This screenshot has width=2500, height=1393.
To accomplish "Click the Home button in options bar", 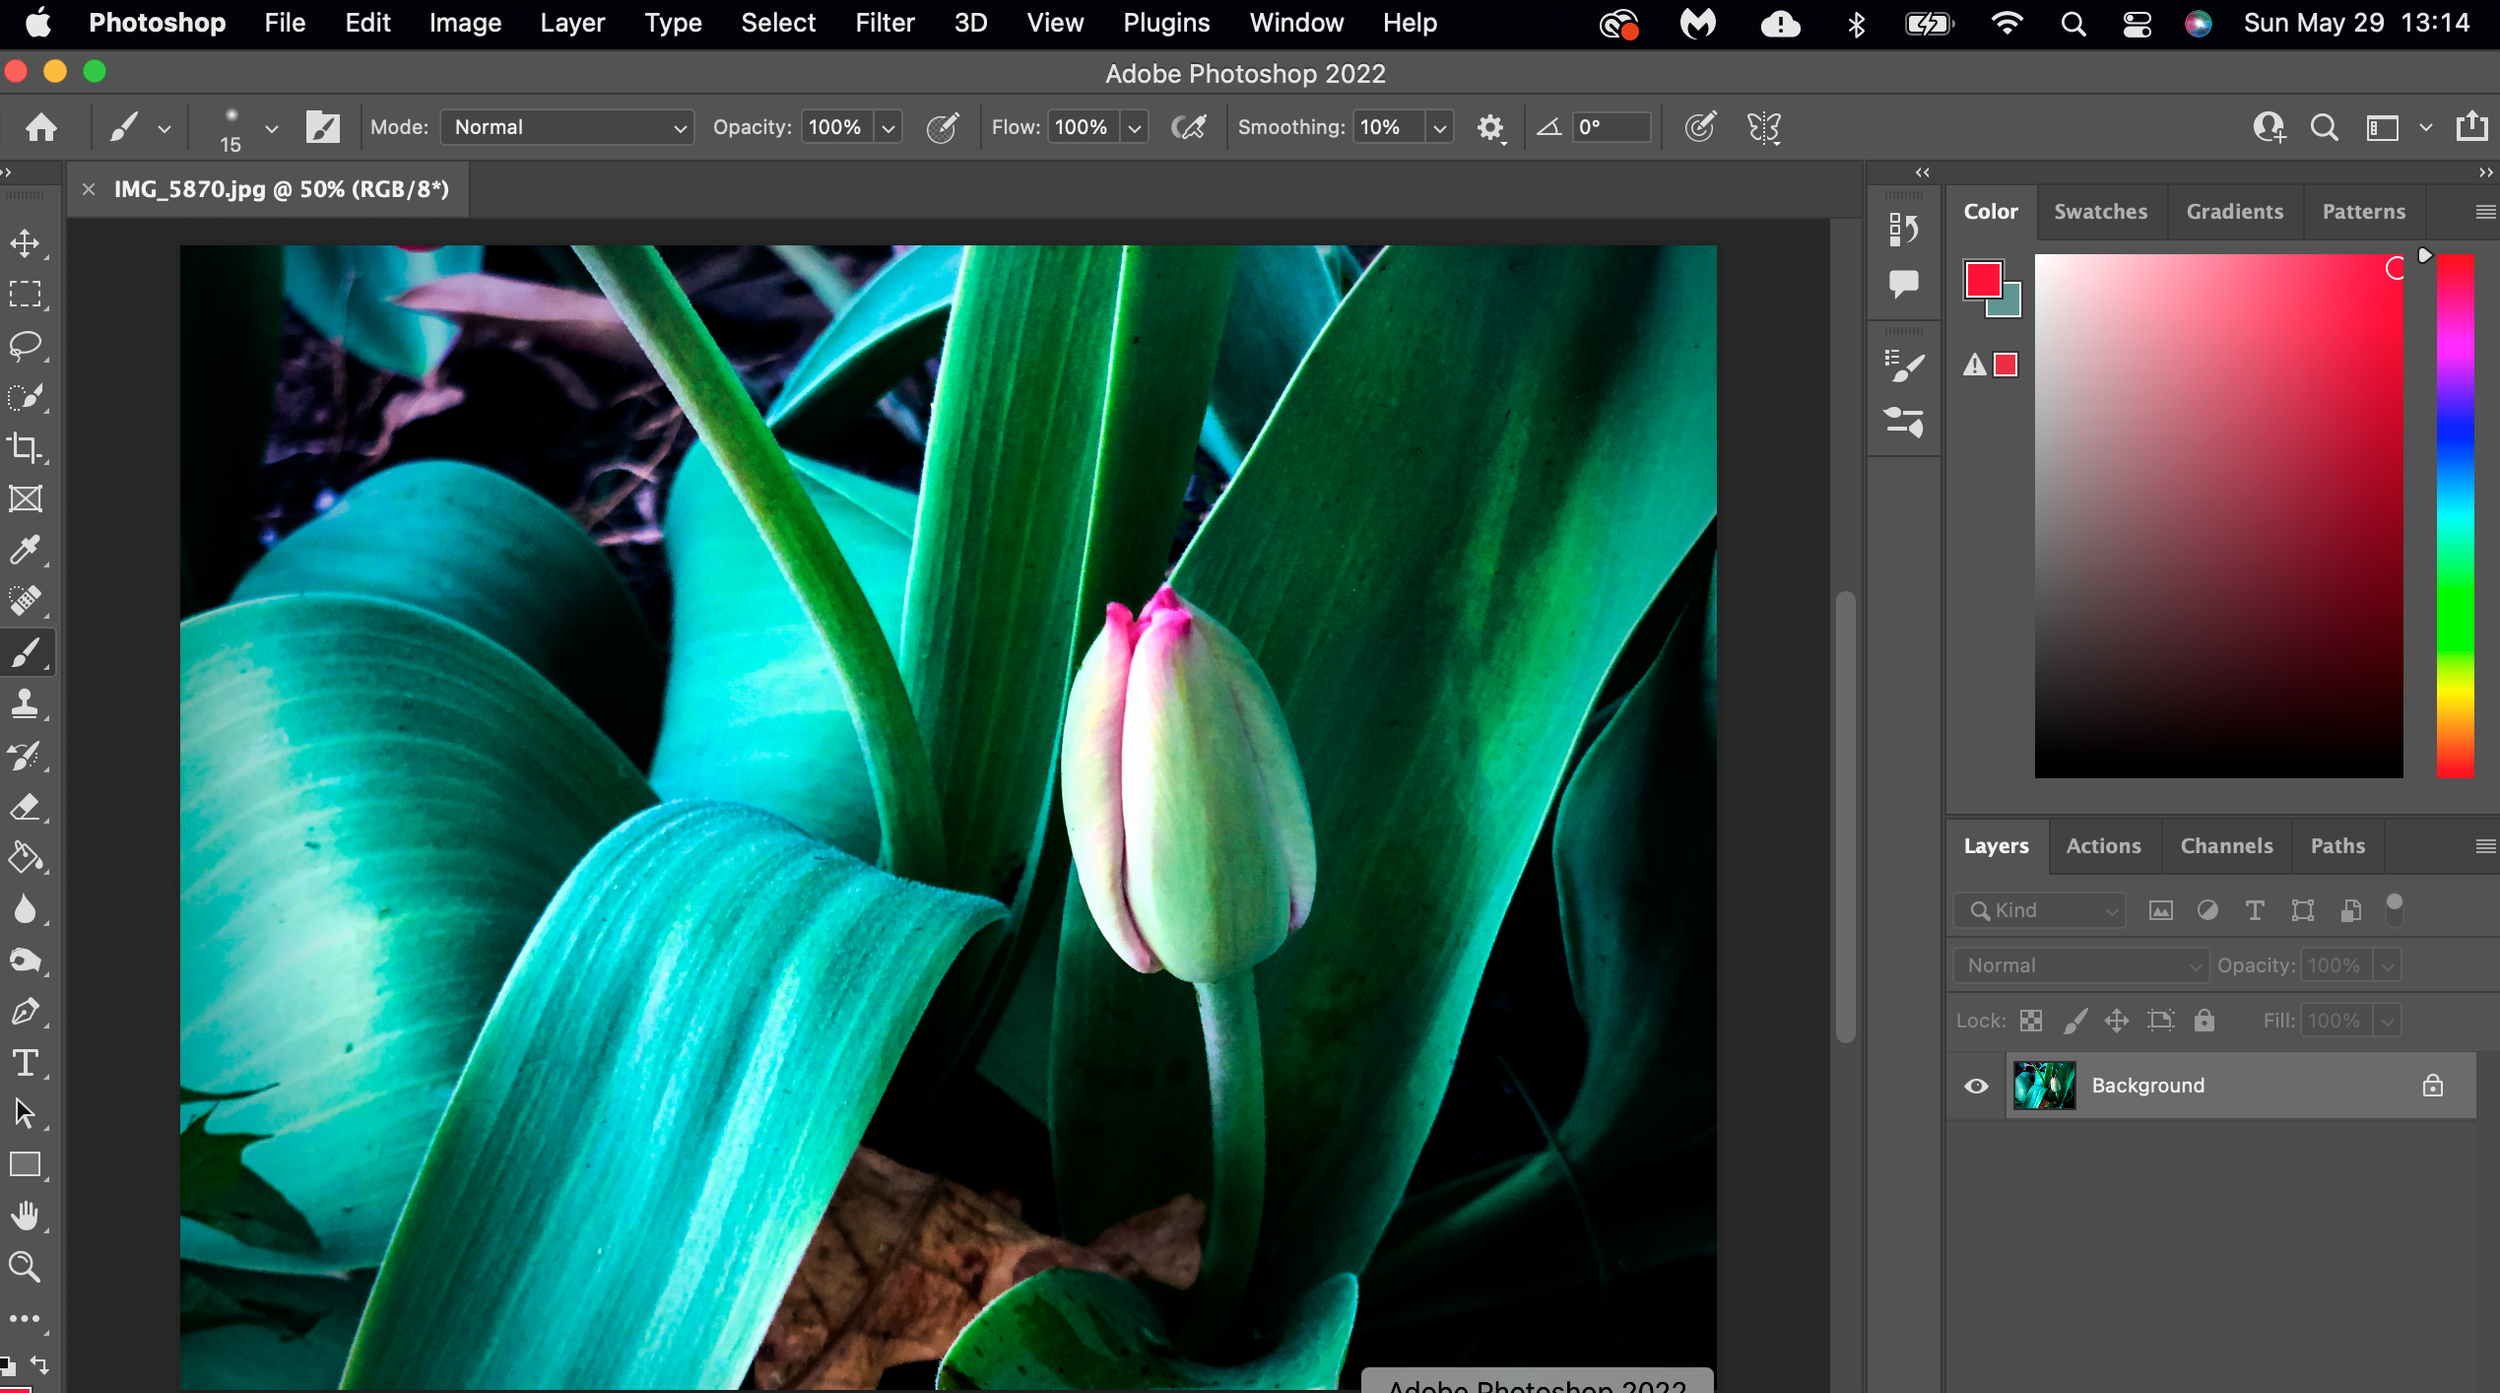I will click(41, 127).
